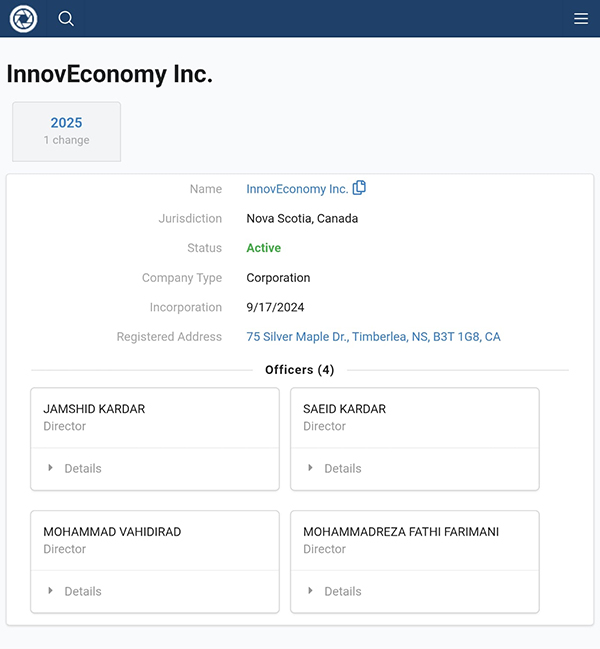Screen dimensions: 600x649
Task: Click the MOHAMMAD VAHIDIRAD officer name
Action: click(112, 532)
